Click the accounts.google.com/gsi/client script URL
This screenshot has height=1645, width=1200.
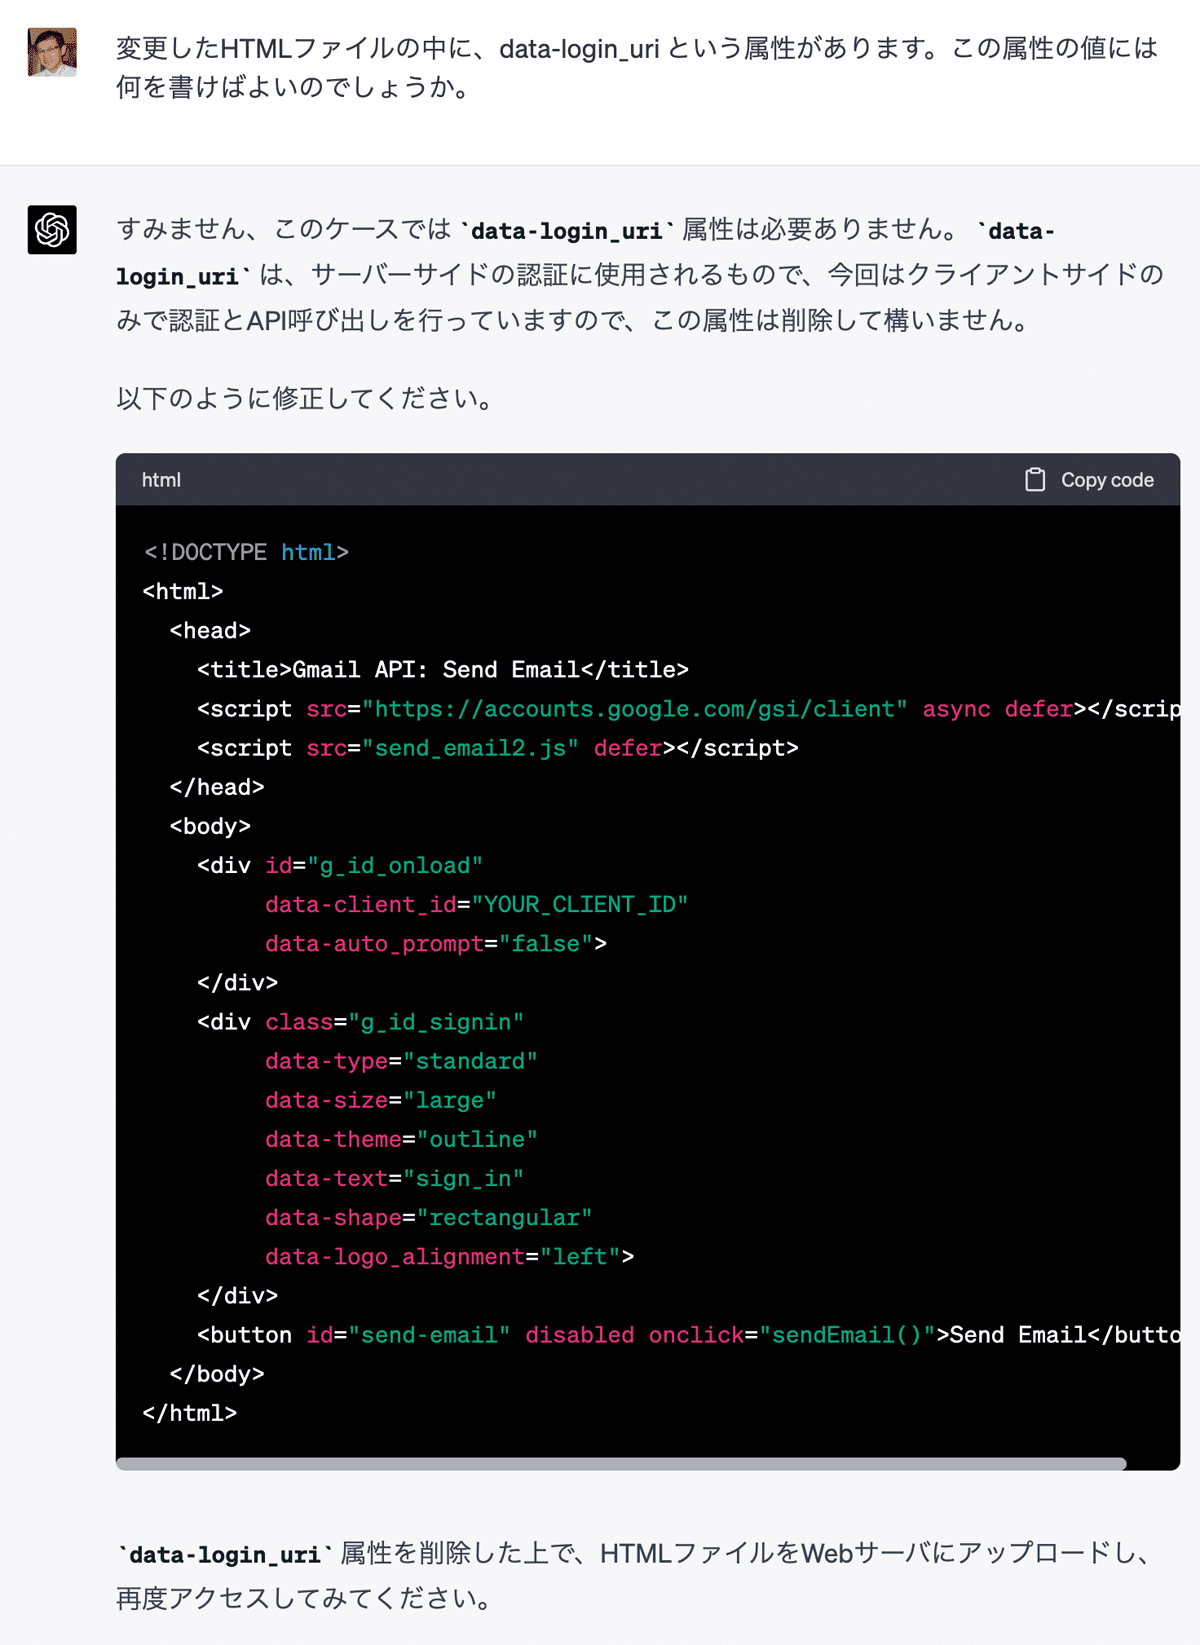(635, 709)
